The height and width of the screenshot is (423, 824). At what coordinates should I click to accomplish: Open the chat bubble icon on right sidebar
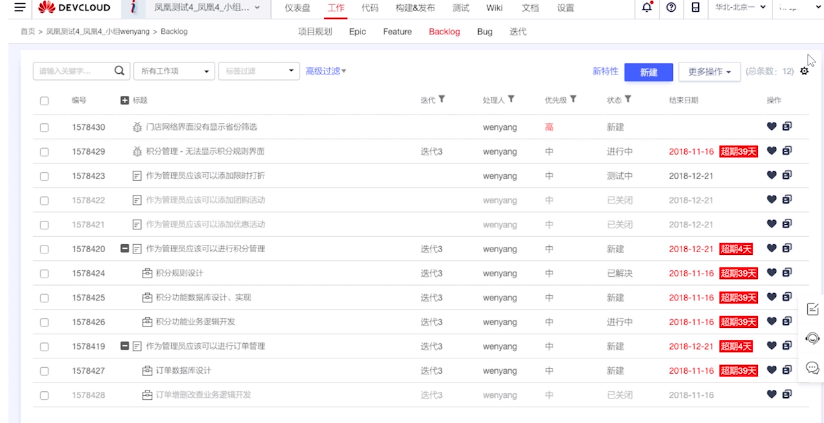coord(812,367)
